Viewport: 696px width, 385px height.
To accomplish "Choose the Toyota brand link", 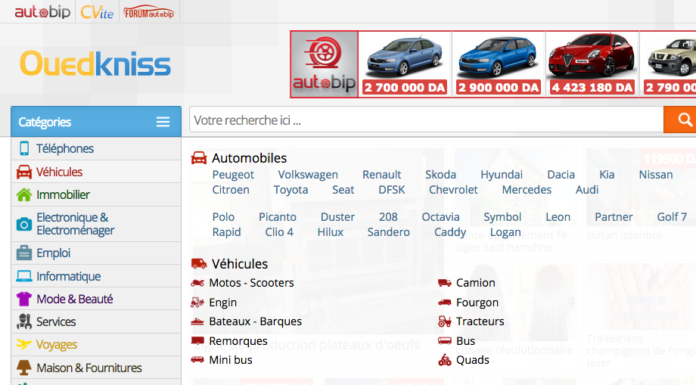I will (x=291, y=190).
